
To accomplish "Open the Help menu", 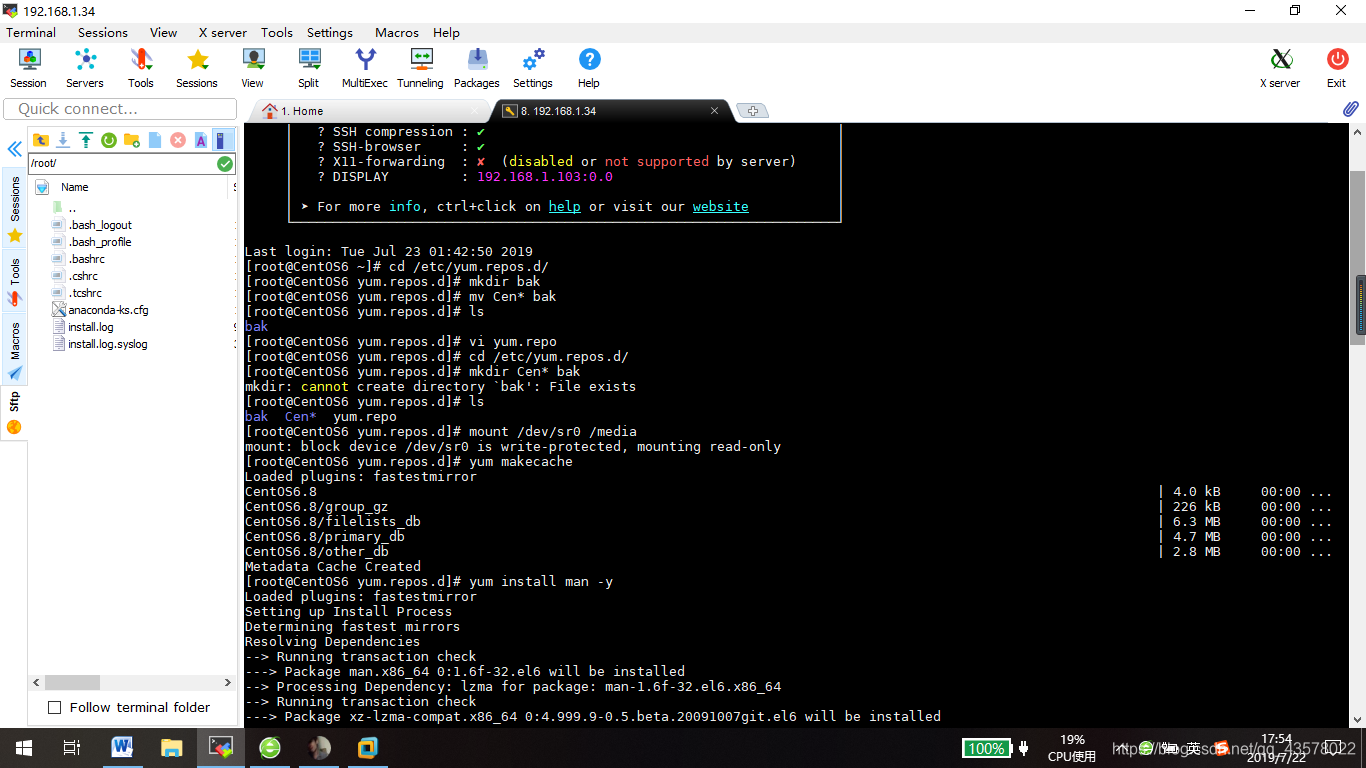I will 447,32.
